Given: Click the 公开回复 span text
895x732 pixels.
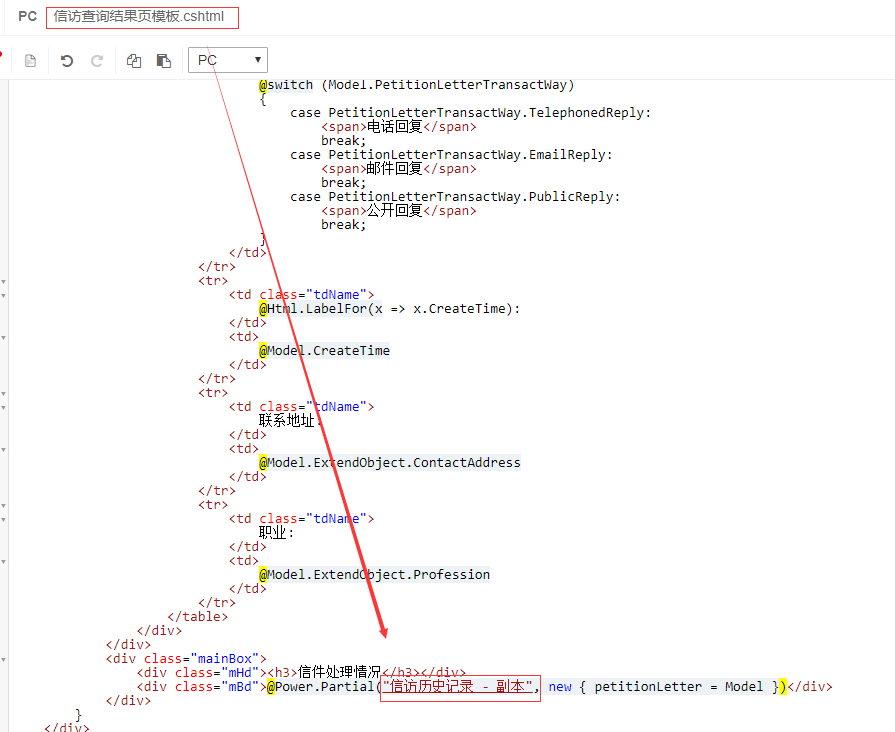Looking at the screenshot, I should pyautogui.click(x=395, y=211).
